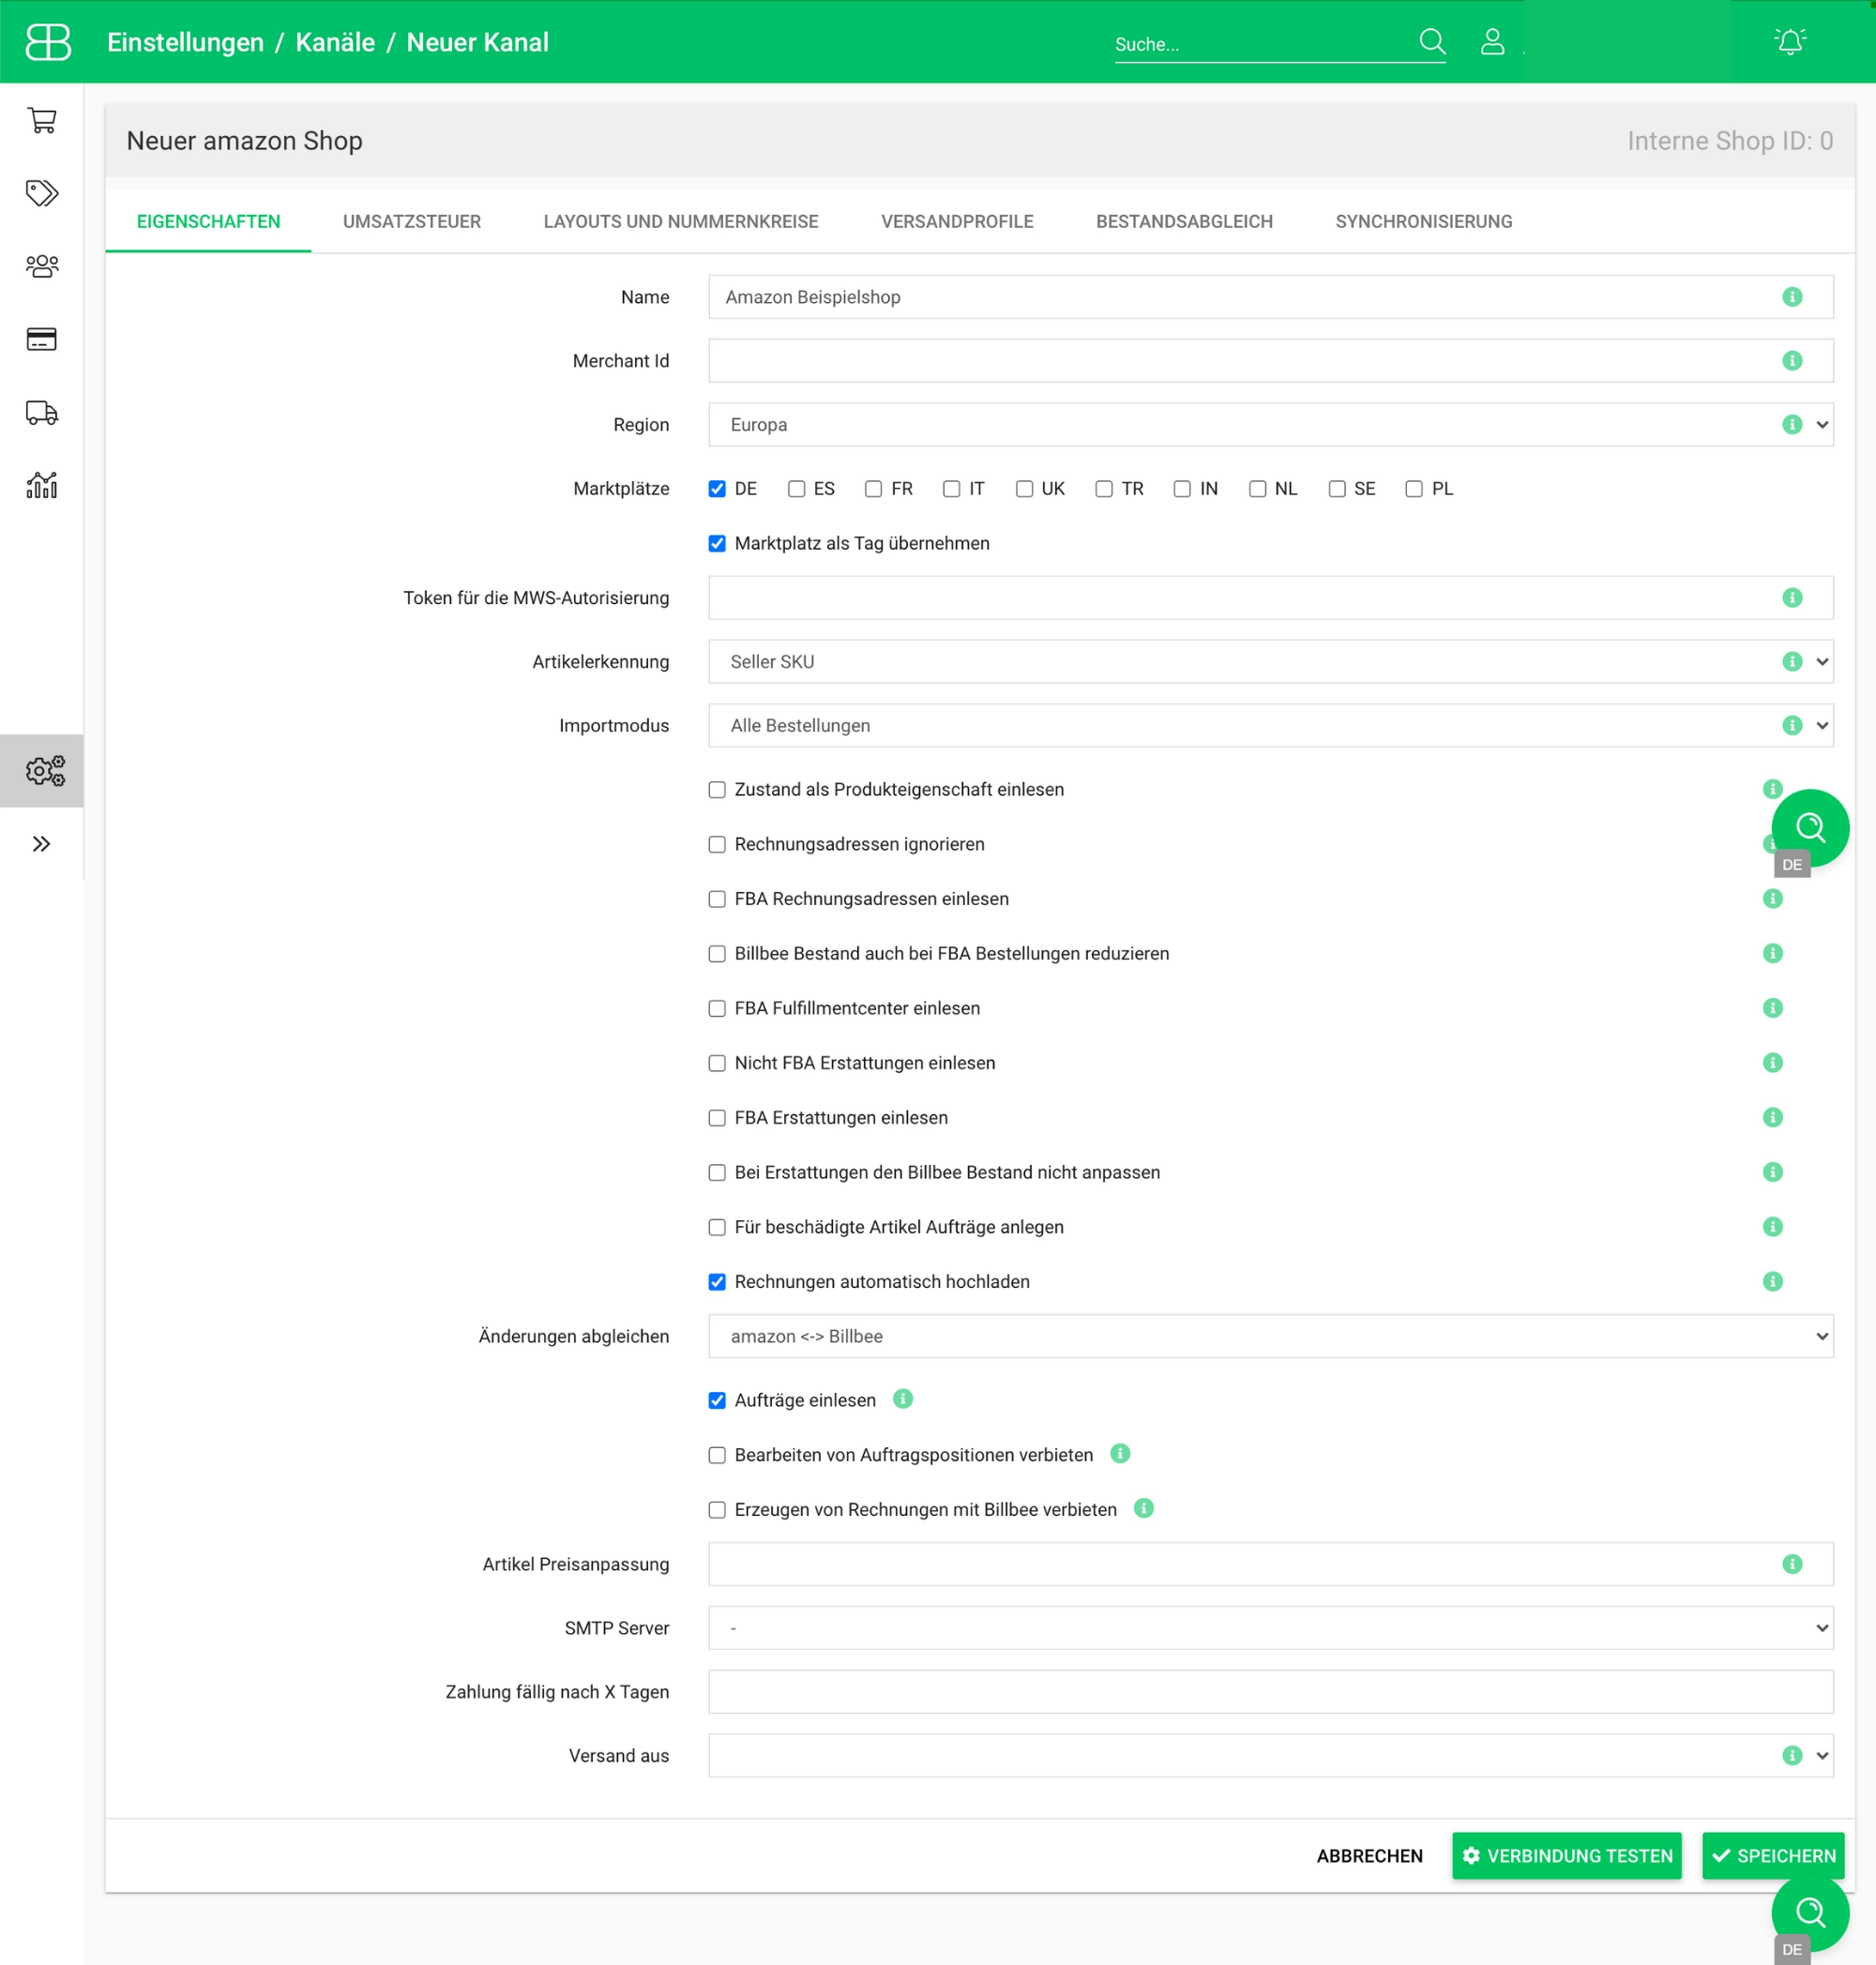Click the Abbrechen button
This screenshot has height=1965, width=1876.
pos(1369,1857)
